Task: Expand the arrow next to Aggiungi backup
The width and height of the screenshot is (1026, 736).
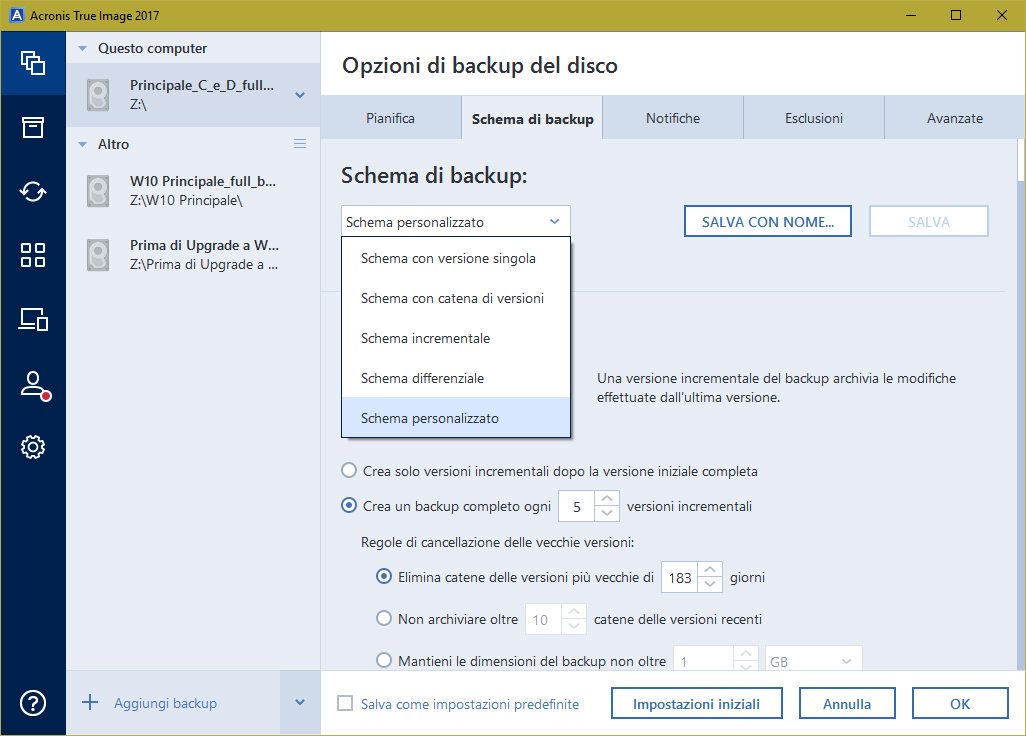Action: tap(300, 703)
